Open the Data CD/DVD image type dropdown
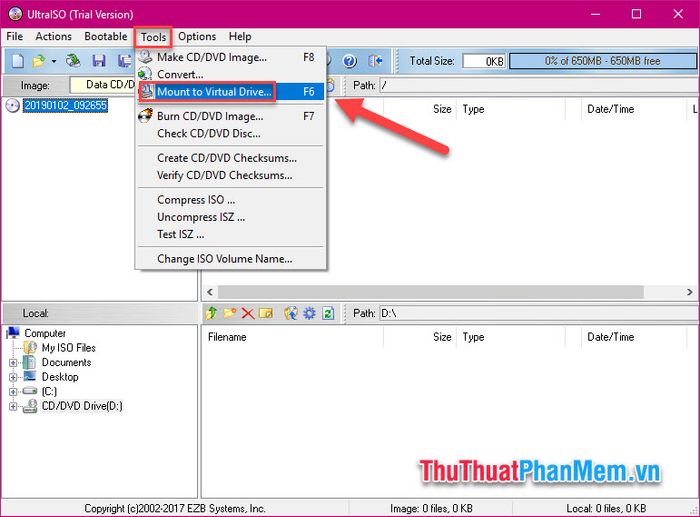Image resolution: width=700 pixels, height=517 pixels. tap(102, 84)
